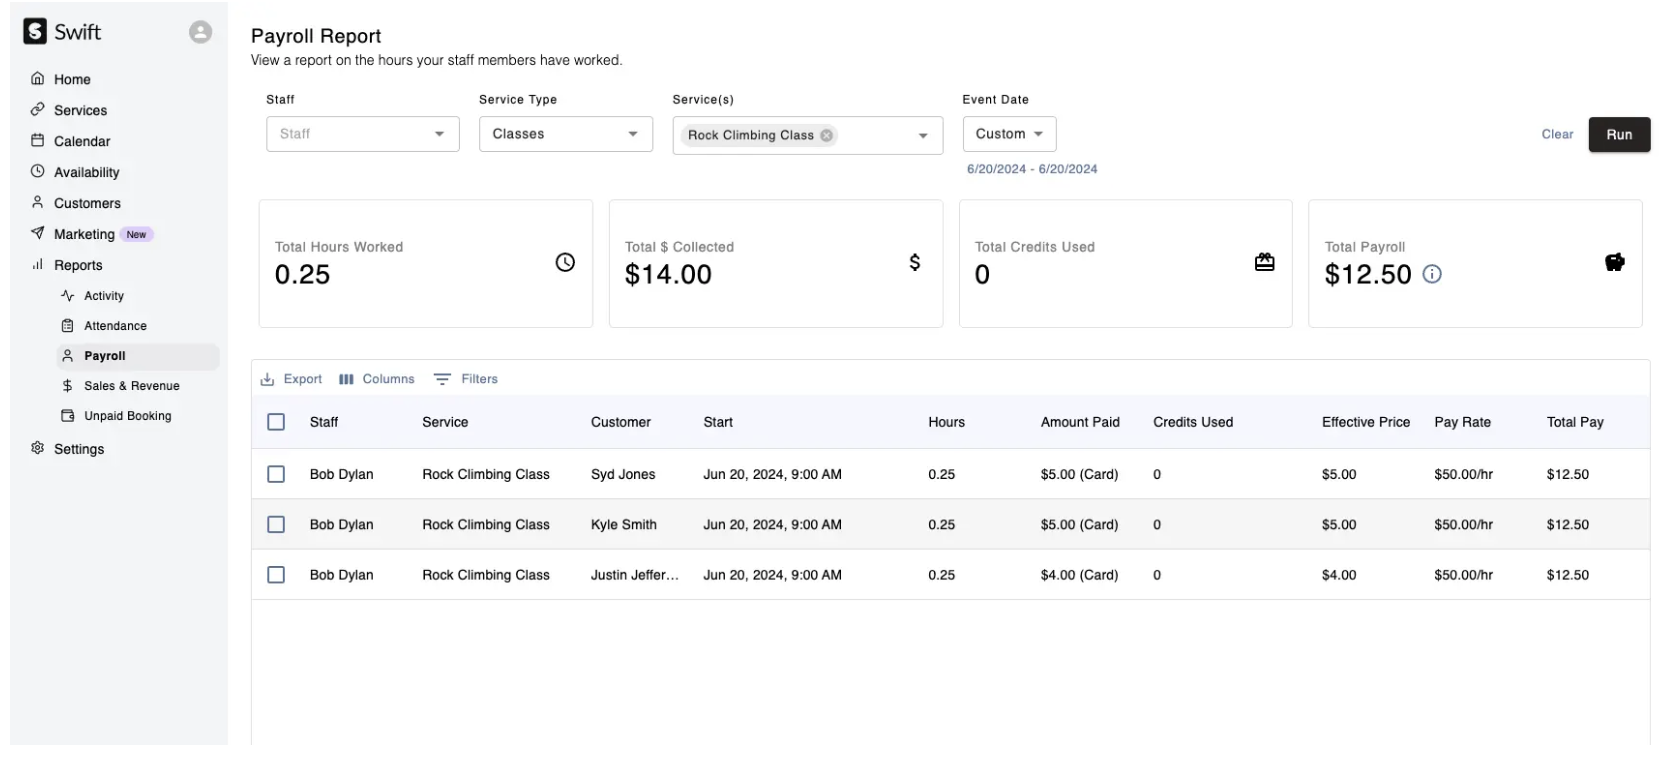Select the Justin Jeffer... row checkbox
The width and height of the screenshot is (1660, 758).
pyautogui.click(x=276, y=575)
